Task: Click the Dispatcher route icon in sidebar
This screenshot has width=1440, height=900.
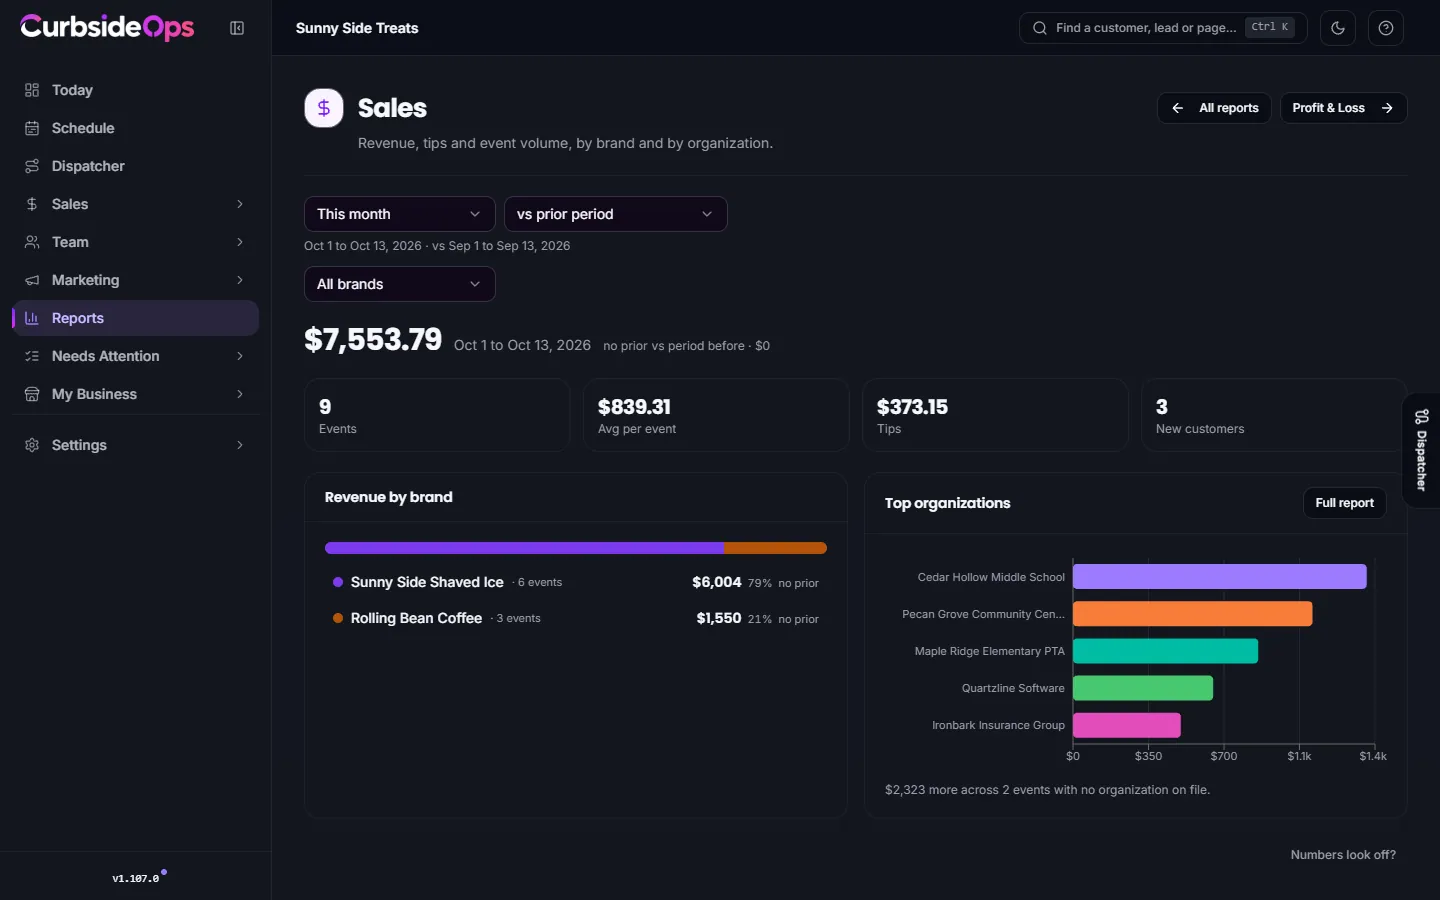Action: click(x=32, y=166)
